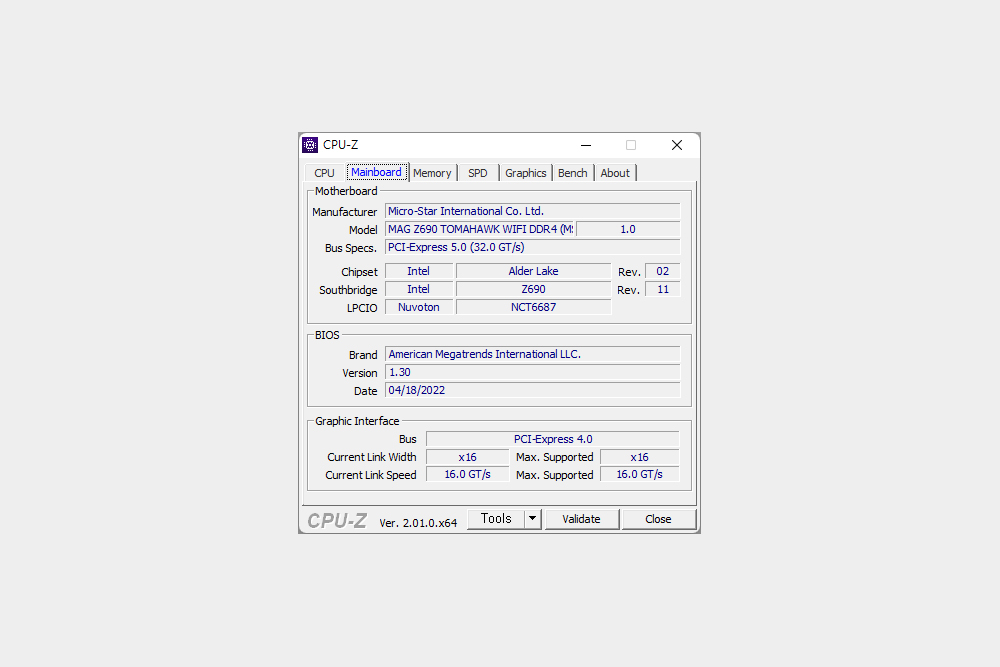Click the Manufacturer field Micro-Star International
This screenshot has width=1000, height=667.
[x=533, y=211]
